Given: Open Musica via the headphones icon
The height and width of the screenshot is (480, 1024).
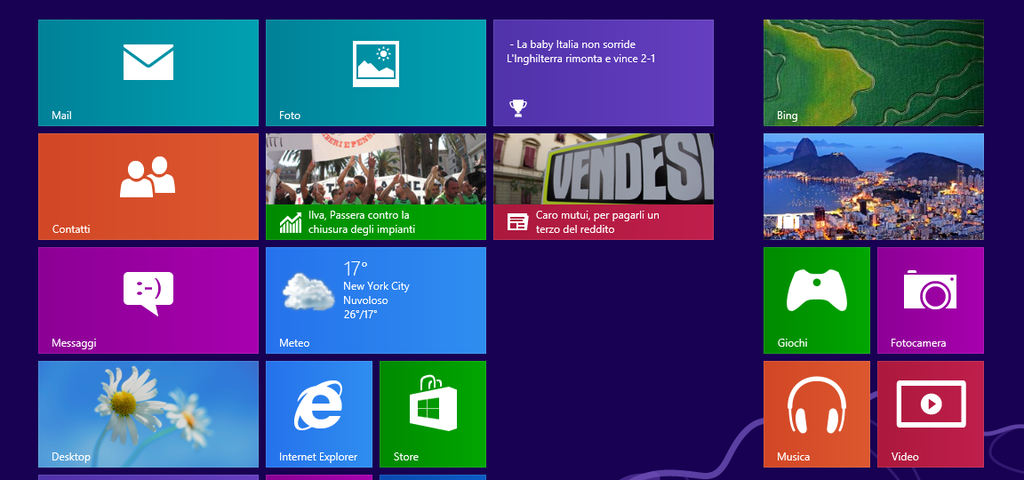Looking at the screenshot, I should 816,405.
